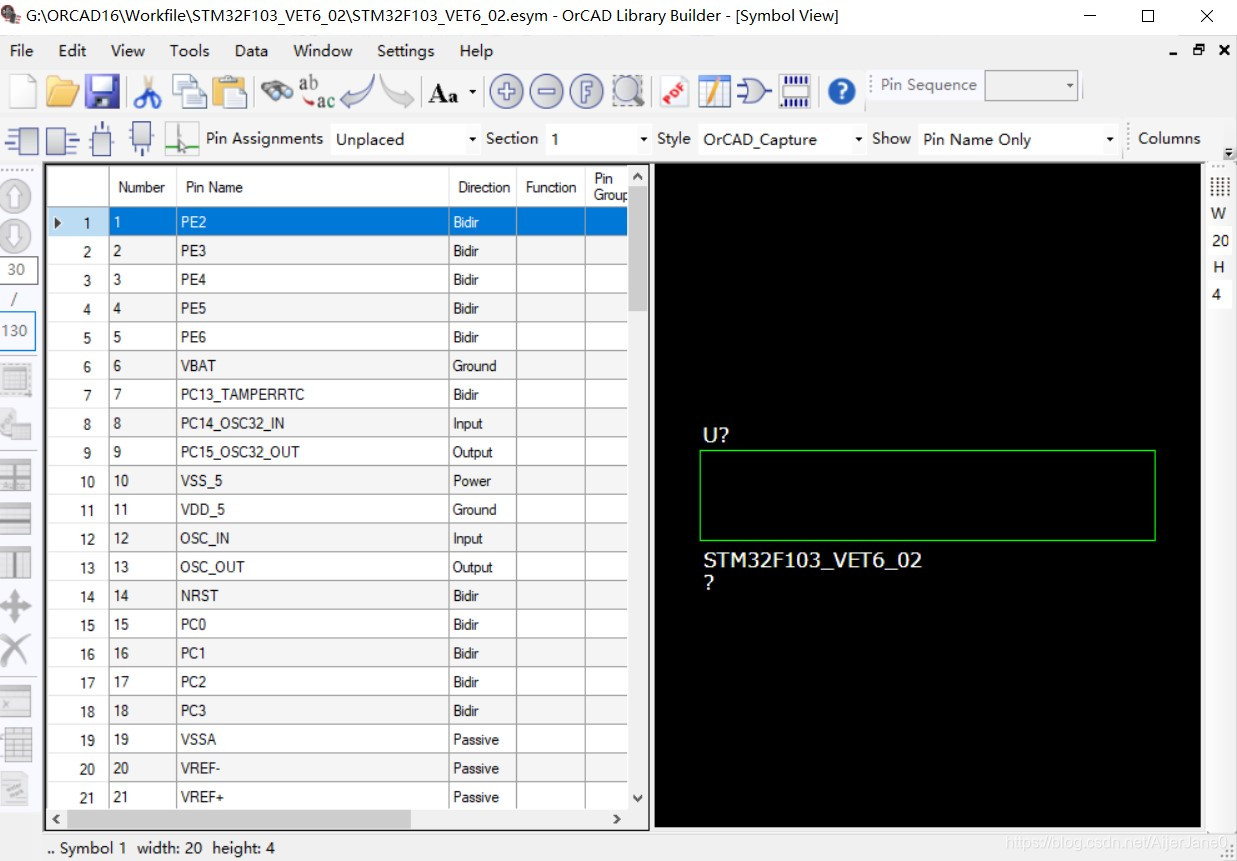
Task: Click the IC package footprint icon
Action: pyautogui.click(x=795, y=92)
